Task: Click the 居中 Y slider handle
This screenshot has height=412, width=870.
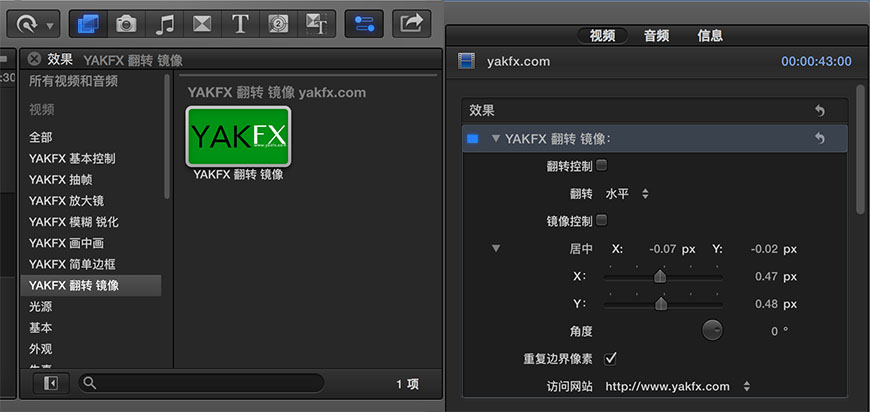Action: click(661, 304)
